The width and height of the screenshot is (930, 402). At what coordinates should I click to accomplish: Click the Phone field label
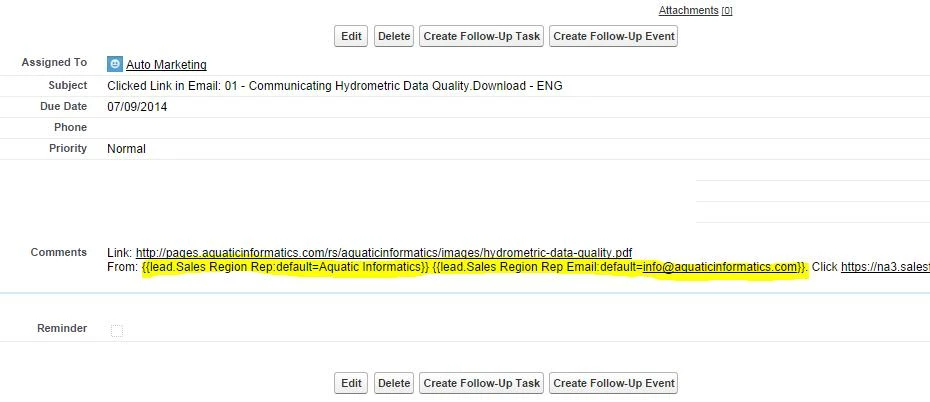click(x=71, y=127)
